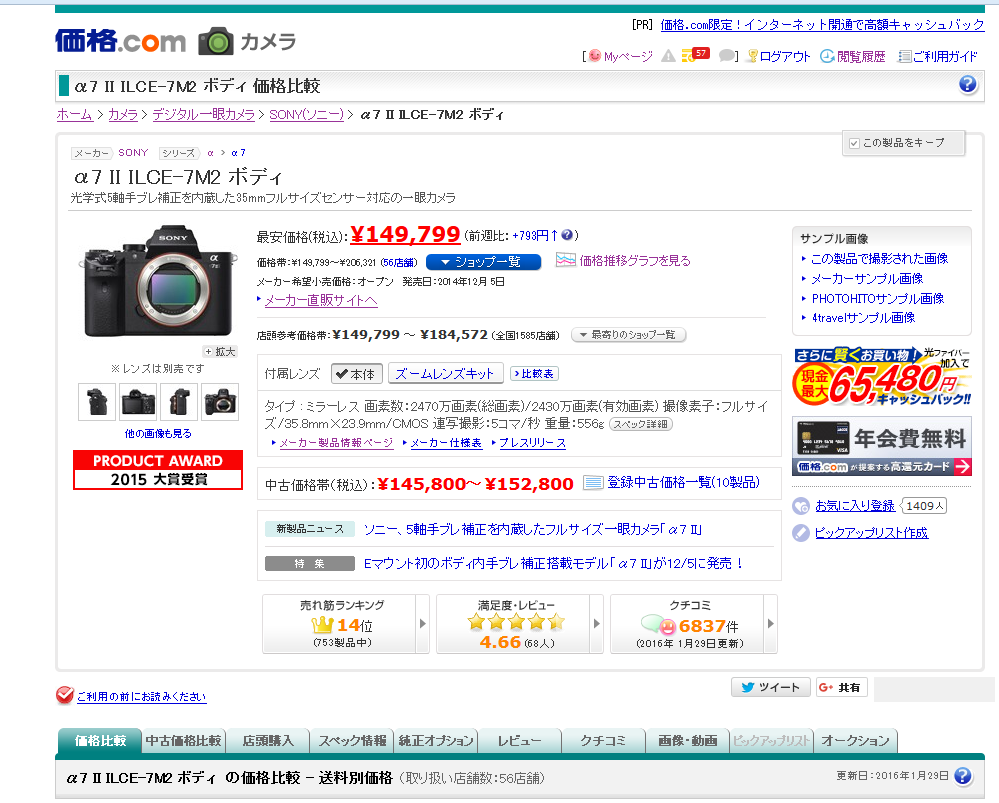Click the Google+ 共有 button
The height and width of the screenshot is (803, 999).
[x=842, y=687]
